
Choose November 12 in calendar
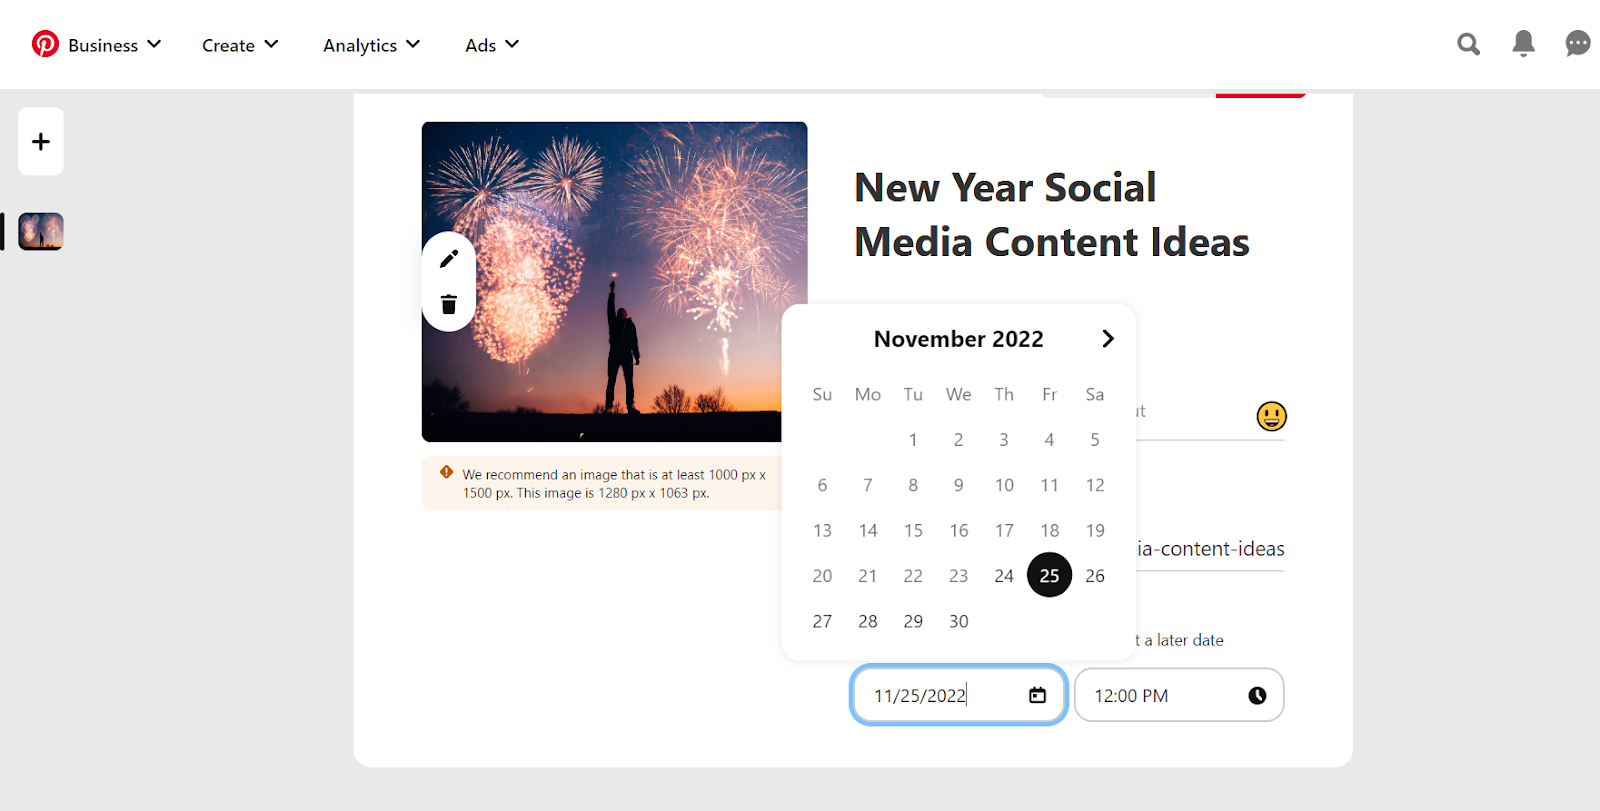pos(1095,485)
